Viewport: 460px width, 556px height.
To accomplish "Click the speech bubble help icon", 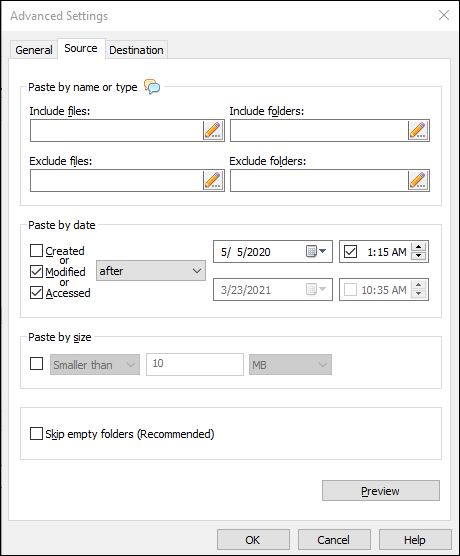I will [x=152, y=87].
